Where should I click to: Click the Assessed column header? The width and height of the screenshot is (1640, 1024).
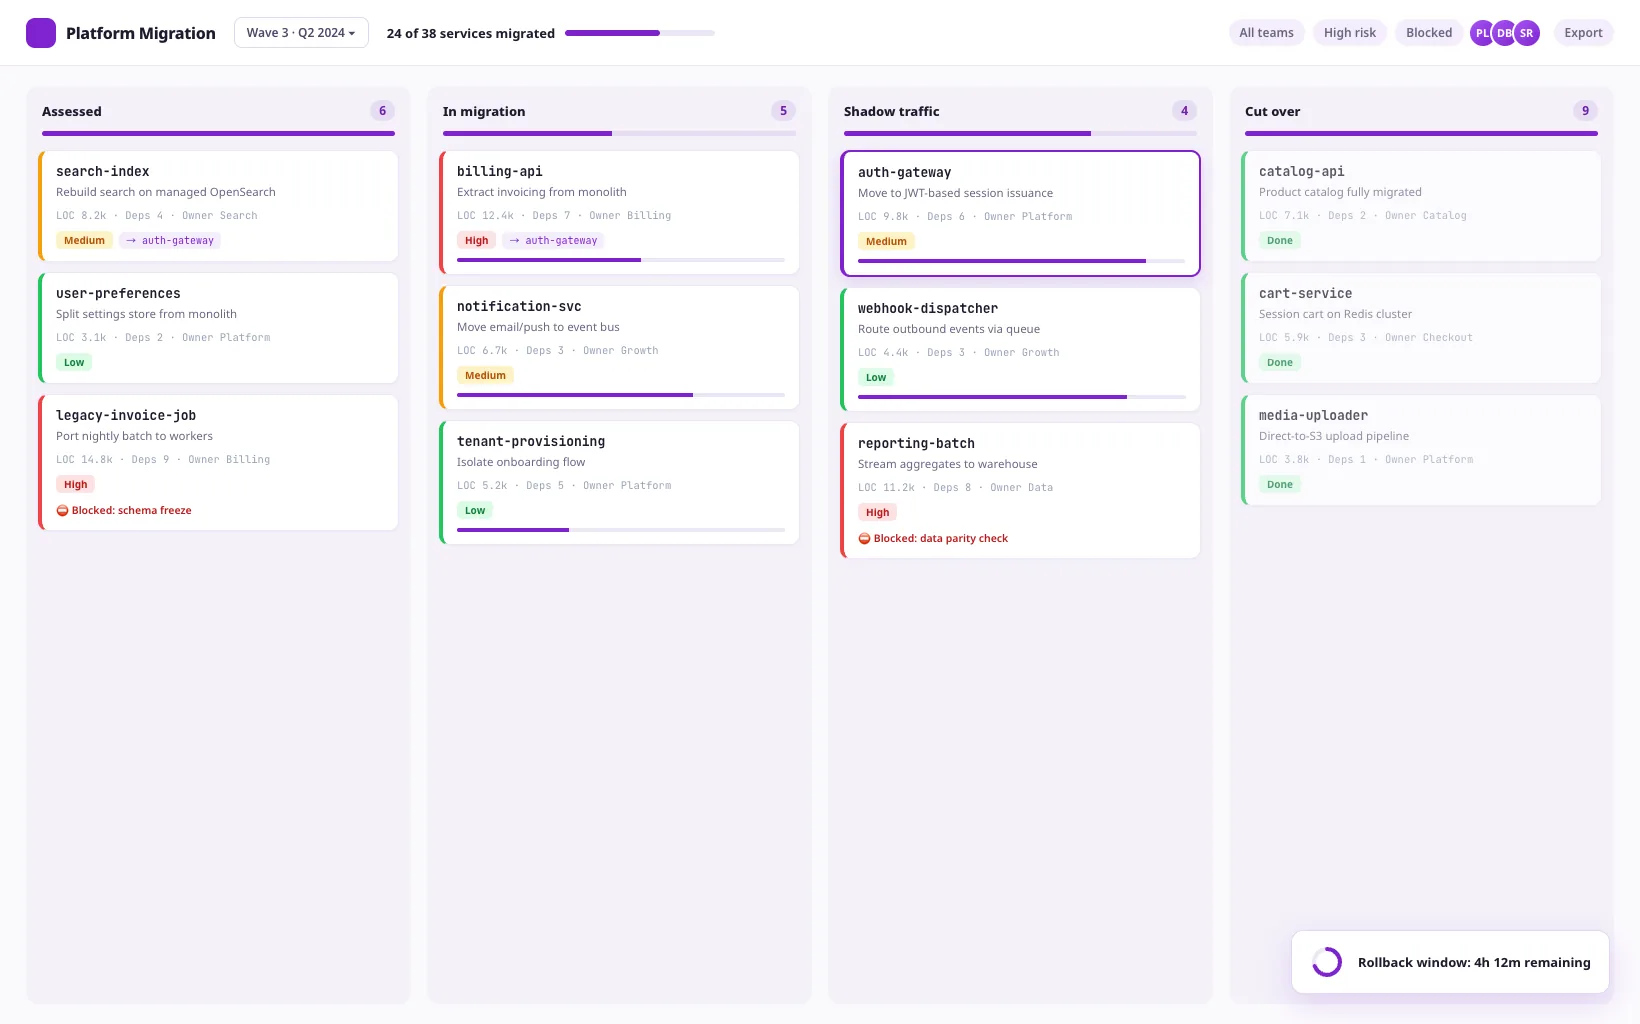point(72,111)
